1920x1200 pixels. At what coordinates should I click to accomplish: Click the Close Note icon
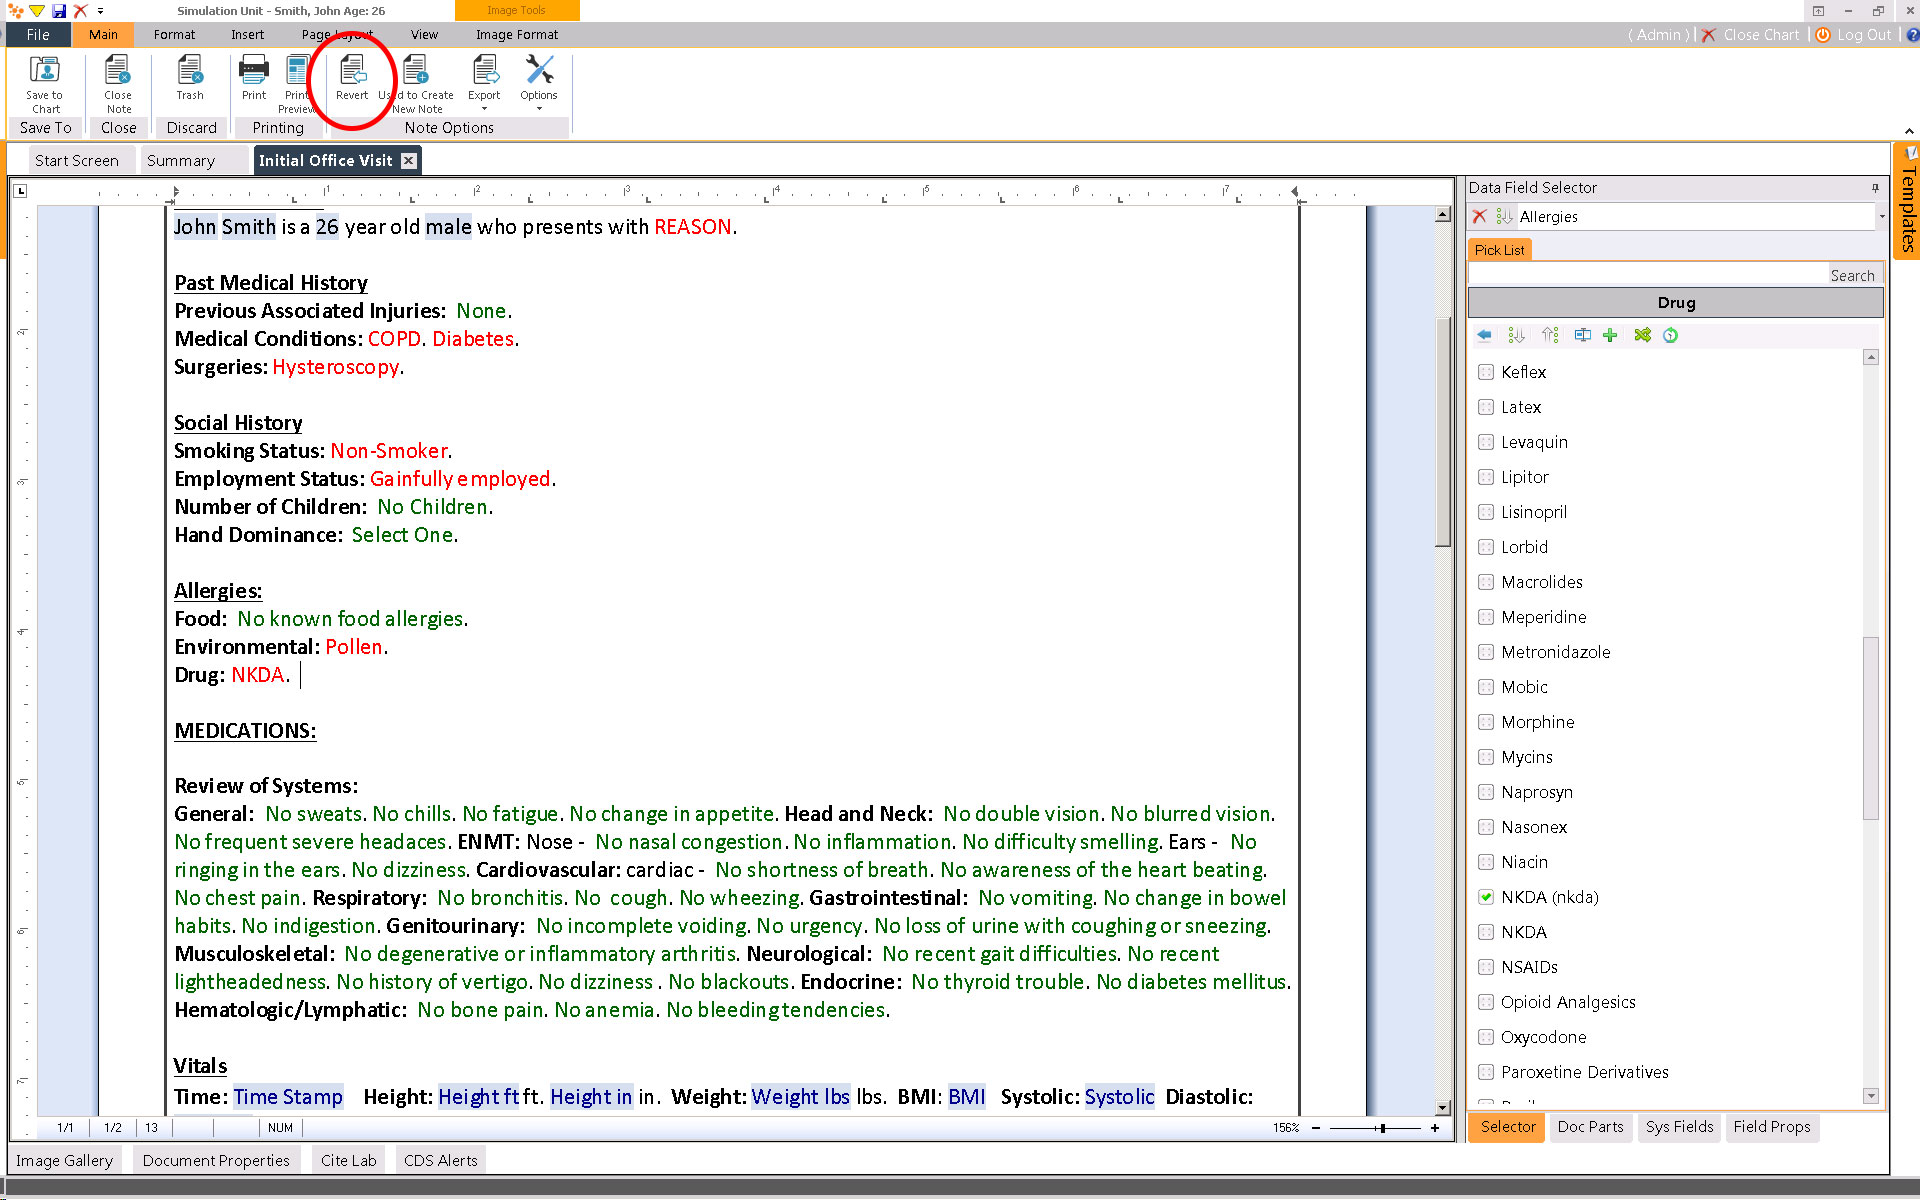click(x=118, y=84)
